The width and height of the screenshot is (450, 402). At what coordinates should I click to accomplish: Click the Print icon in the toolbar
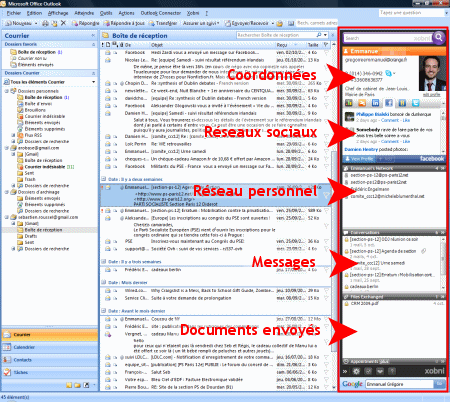pyautogui.click(x=45, y=23)
